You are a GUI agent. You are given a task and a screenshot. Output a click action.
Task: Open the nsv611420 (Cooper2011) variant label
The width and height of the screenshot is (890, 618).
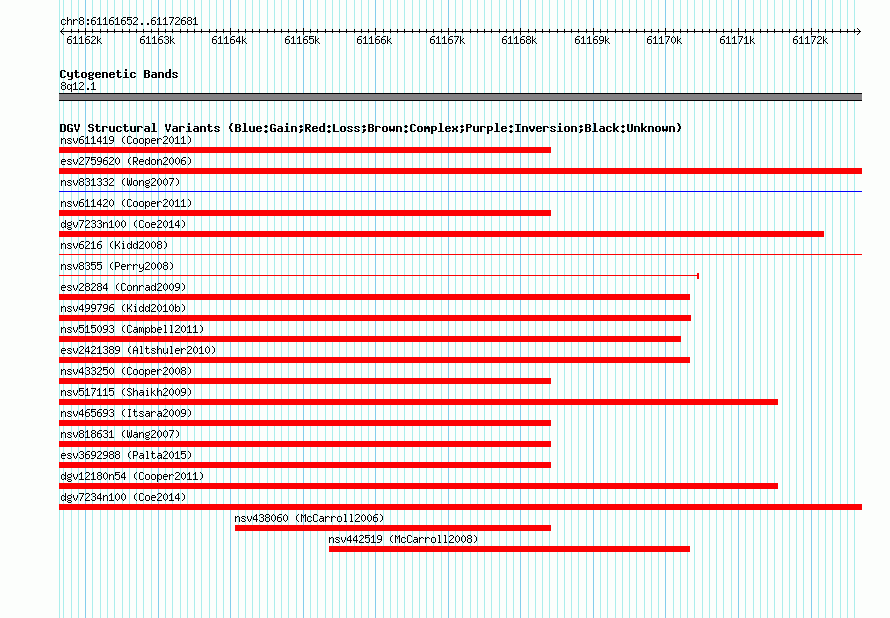pos(126,203)
